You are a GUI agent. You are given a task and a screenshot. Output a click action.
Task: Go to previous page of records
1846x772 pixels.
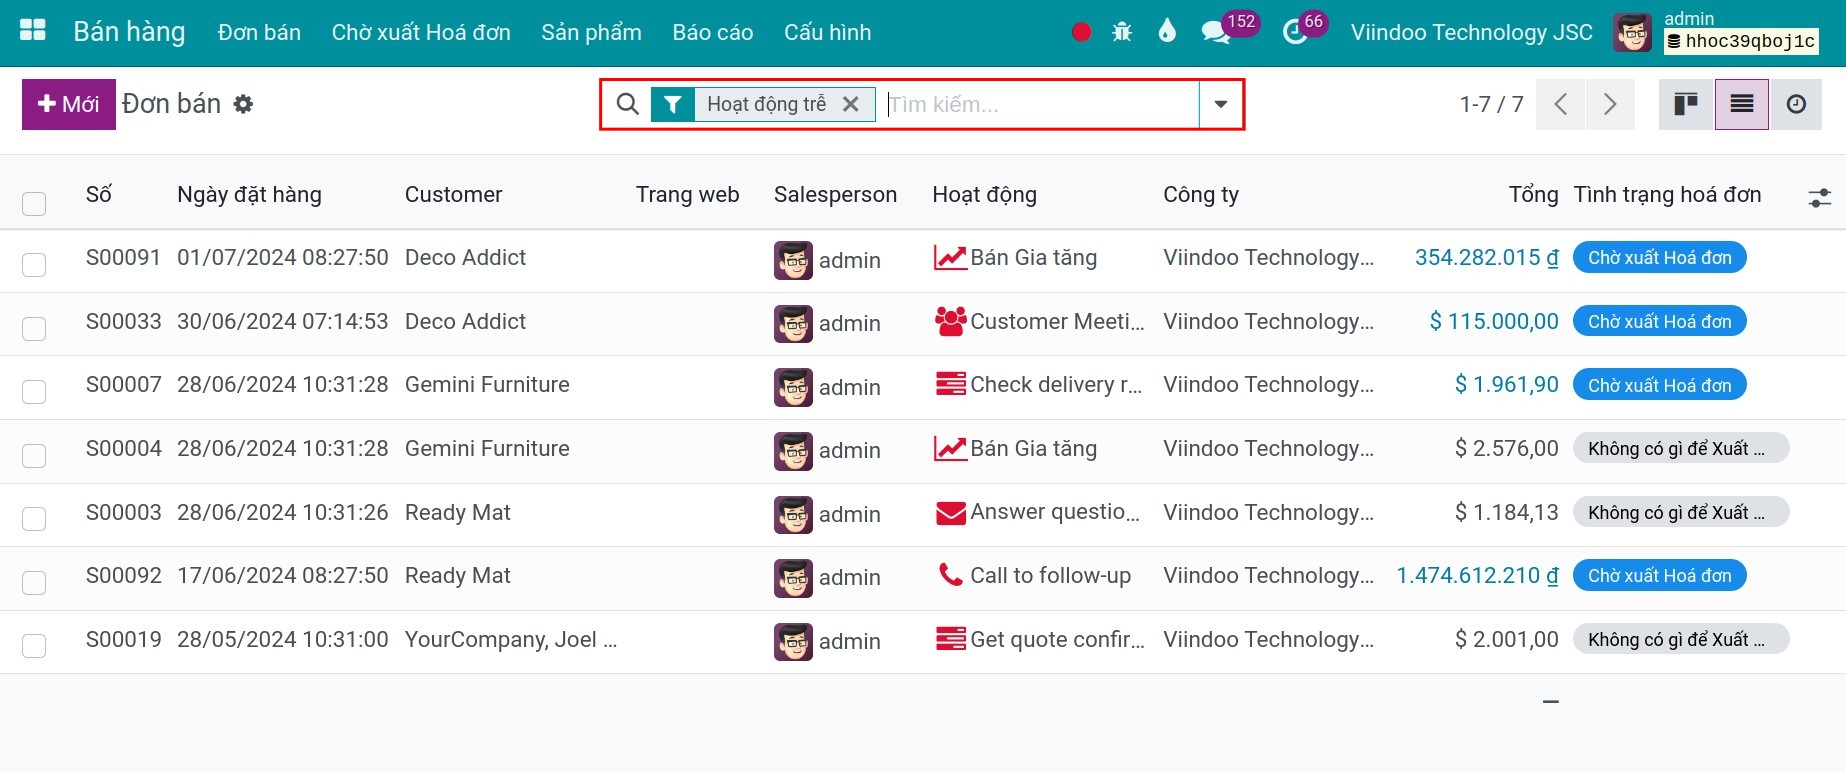pyautogui.click(x=1560, y=104)
